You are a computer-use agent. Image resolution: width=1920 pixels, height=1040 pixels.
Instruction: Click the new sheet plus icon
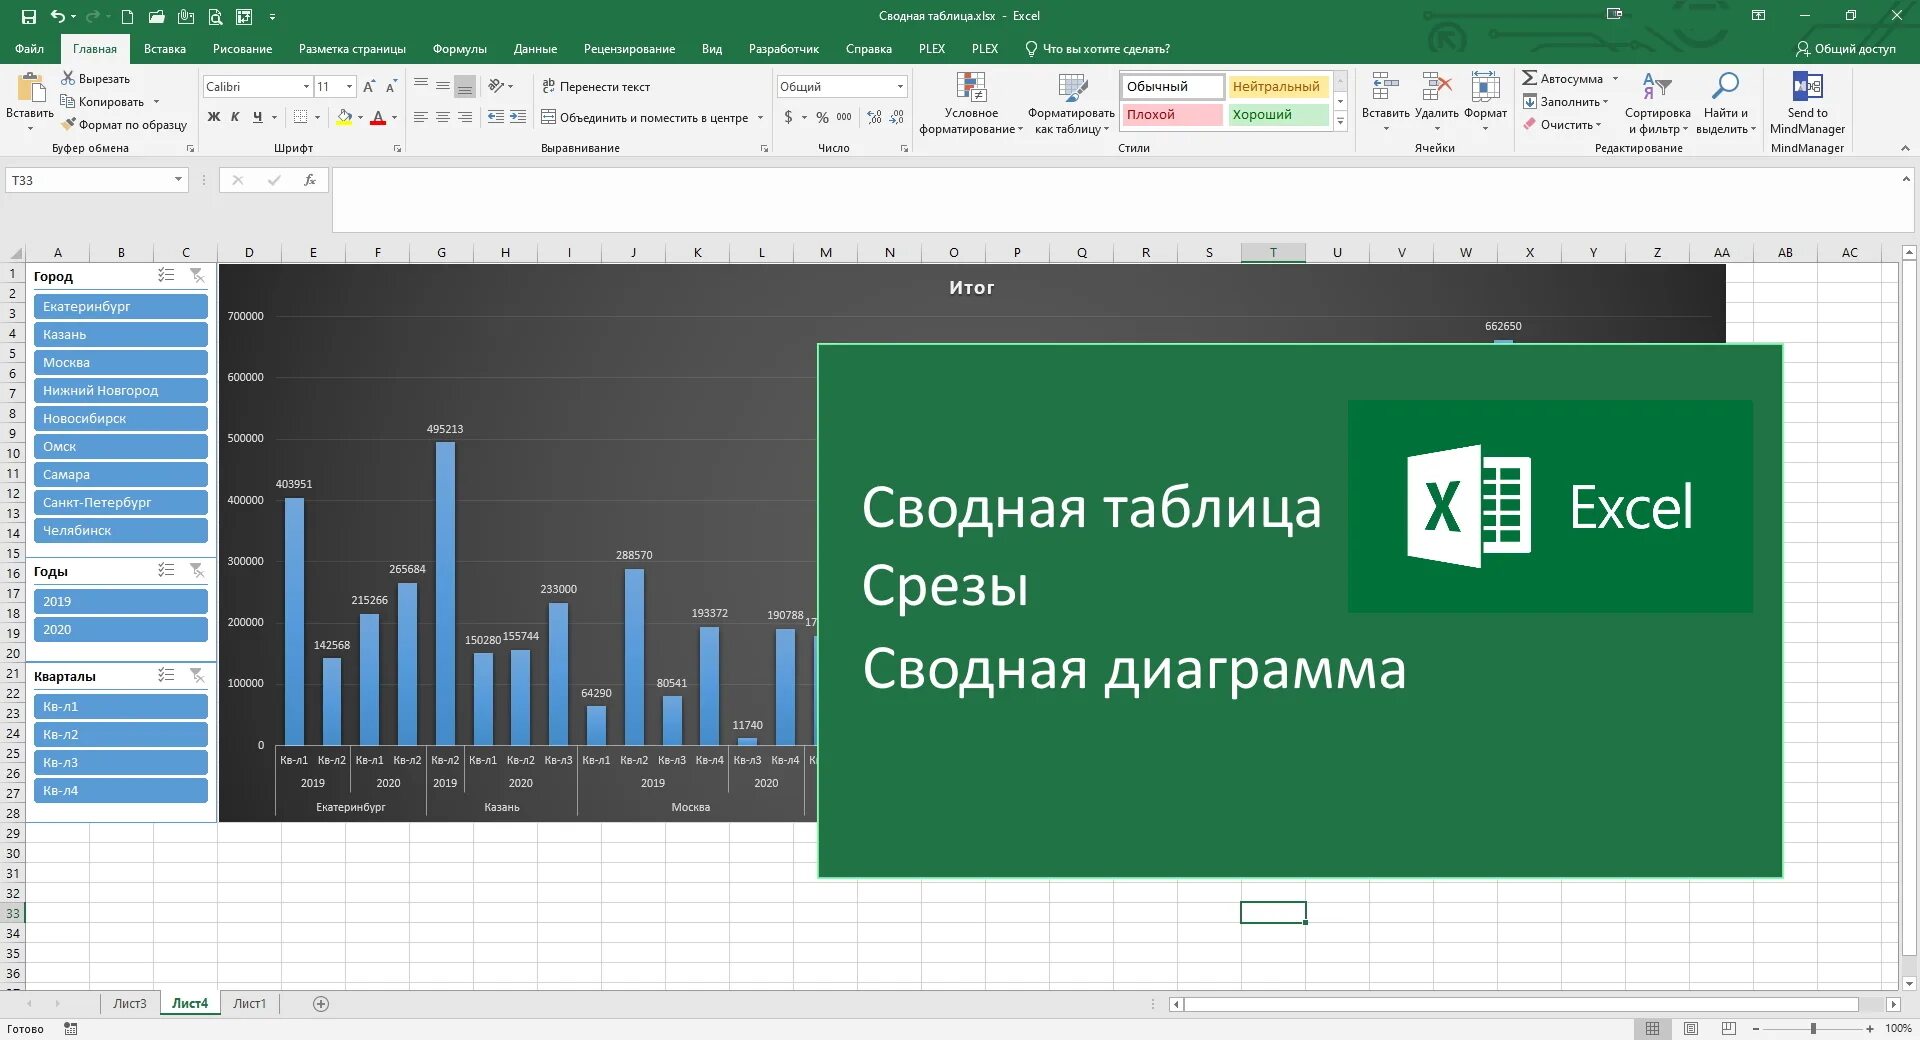321,1004
